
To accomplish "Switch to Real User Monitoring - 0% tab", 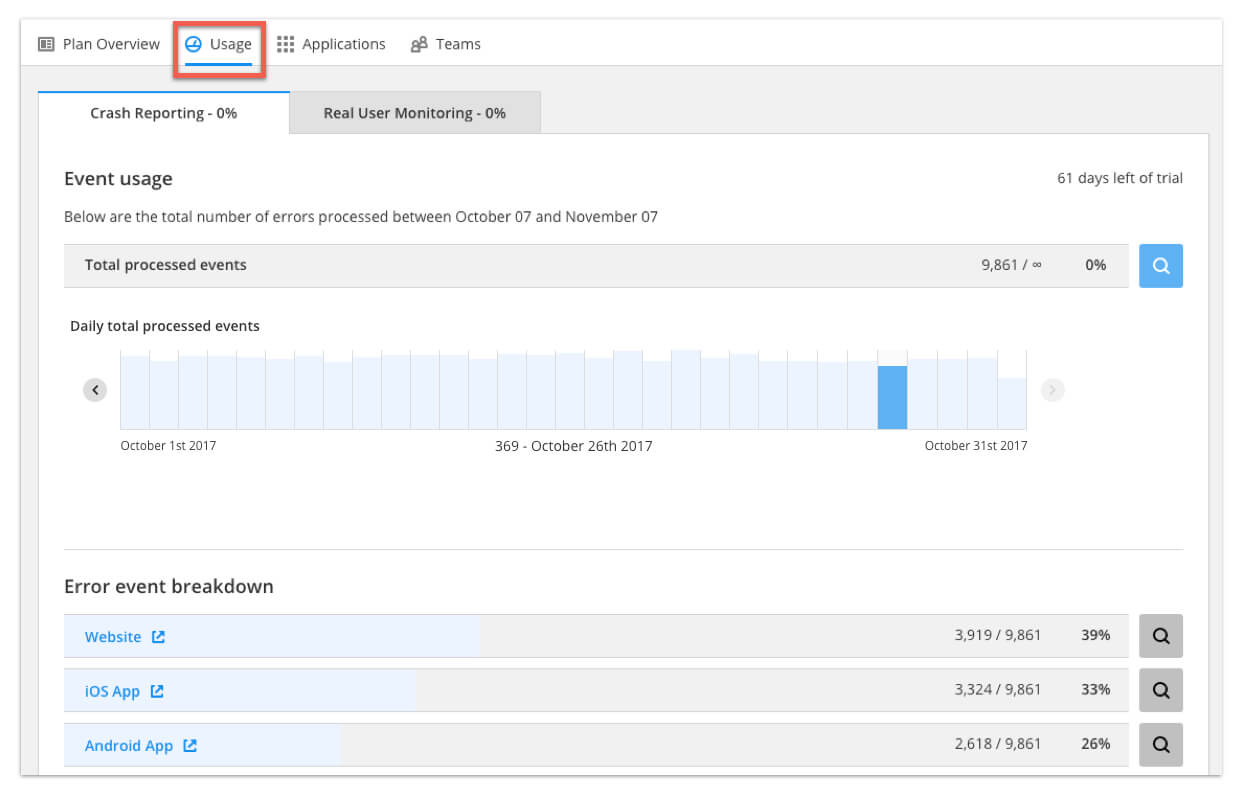I will point(414,113).
